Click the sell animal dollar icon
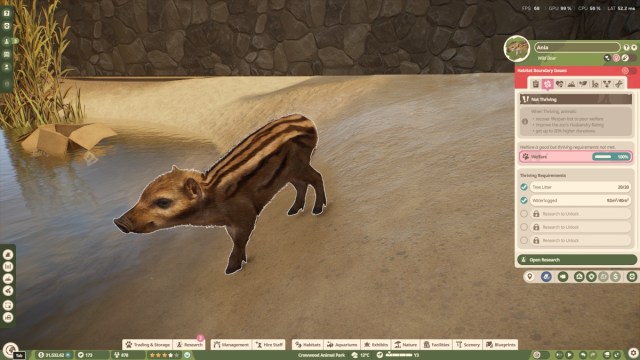This screenshot has width=640, height=360. (x=616, y=276)
